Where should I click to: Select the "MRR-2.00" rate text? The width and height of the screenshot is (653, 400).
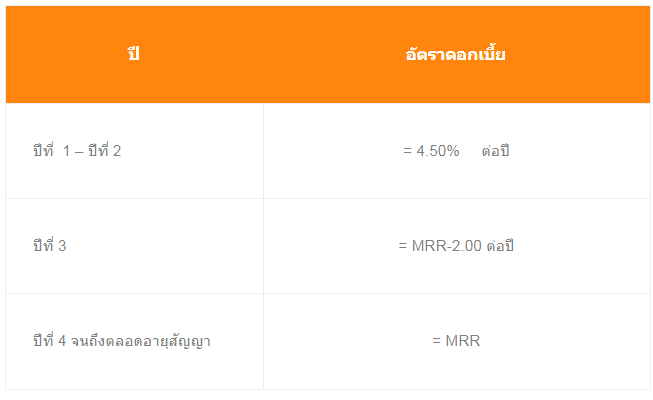tap(446, 246)
